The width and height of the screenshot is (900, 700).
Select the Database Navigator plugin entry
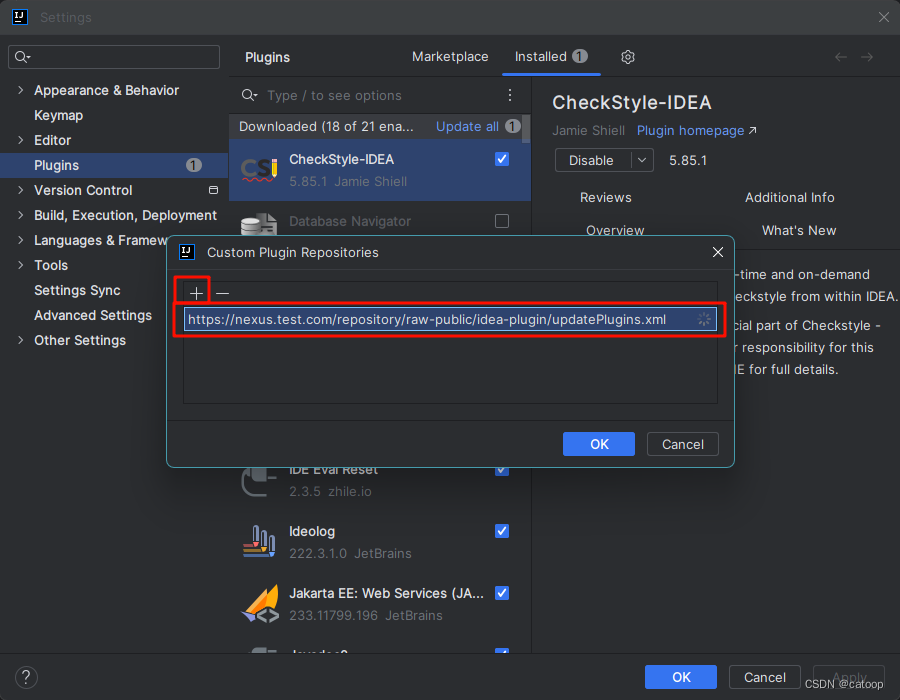coord(379,221)
